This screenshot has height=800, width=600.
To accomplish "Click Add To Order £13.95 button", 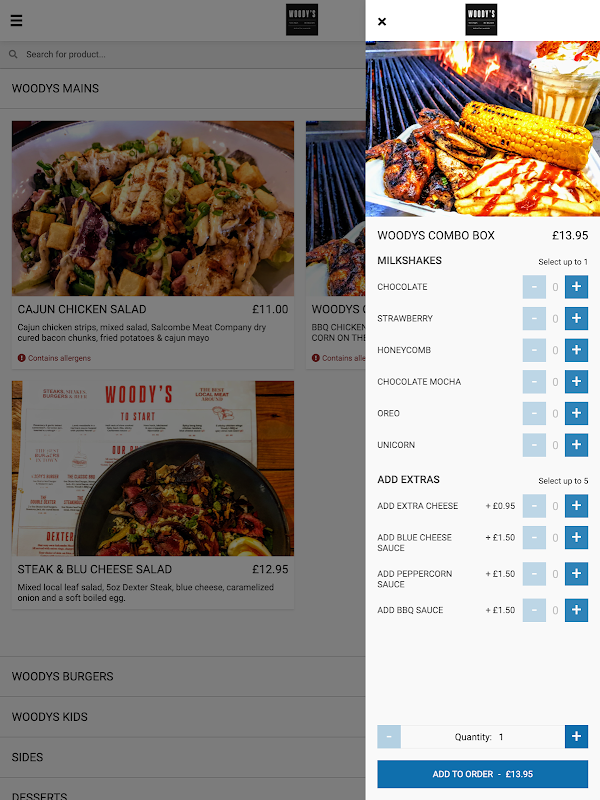I will coord(483,774).
